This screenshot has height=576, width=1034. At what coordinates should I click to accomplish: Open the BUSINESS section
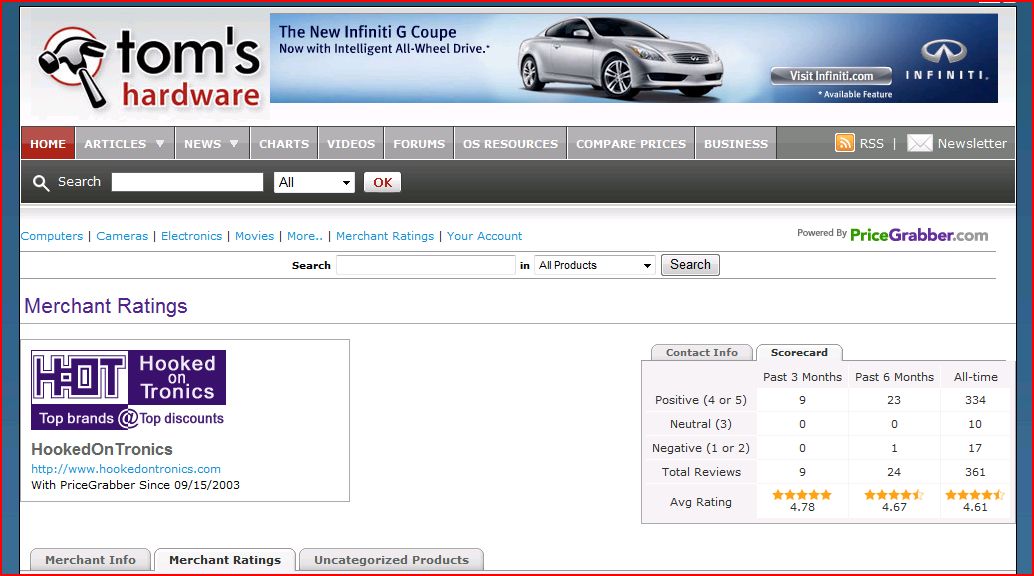tap(736, 143)
